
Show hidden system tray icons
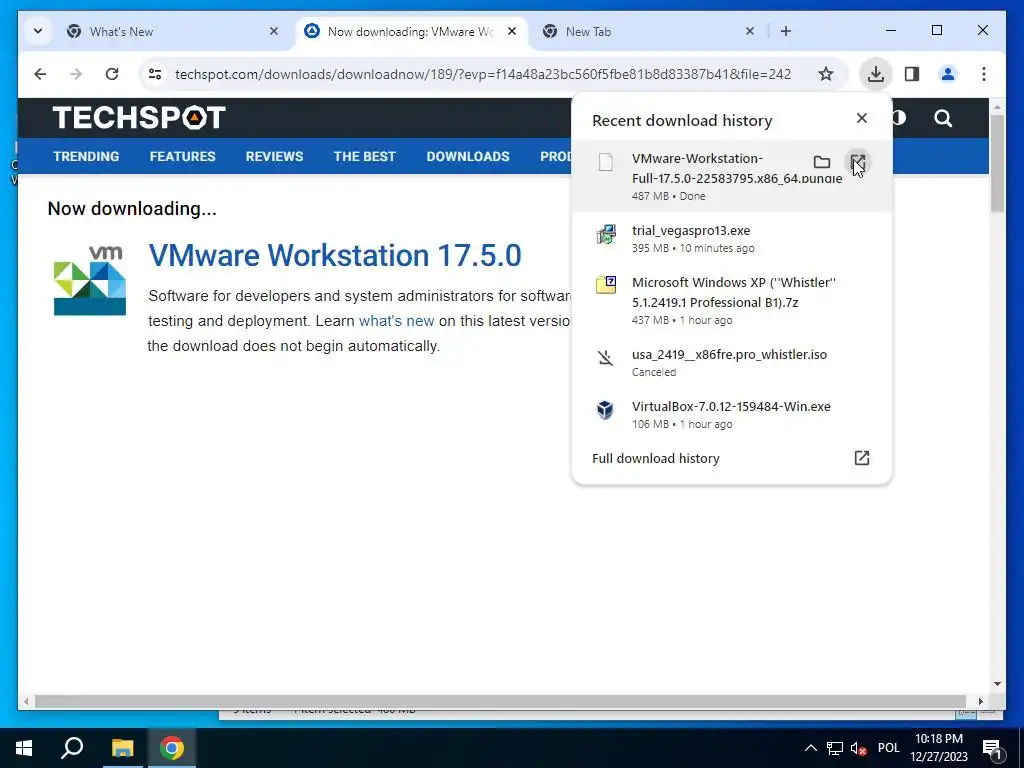coord(810,748)
